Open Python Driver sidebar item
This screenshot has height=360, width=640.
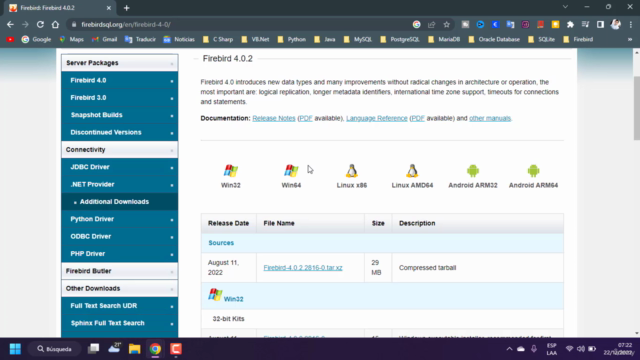(x=120, y=219)
